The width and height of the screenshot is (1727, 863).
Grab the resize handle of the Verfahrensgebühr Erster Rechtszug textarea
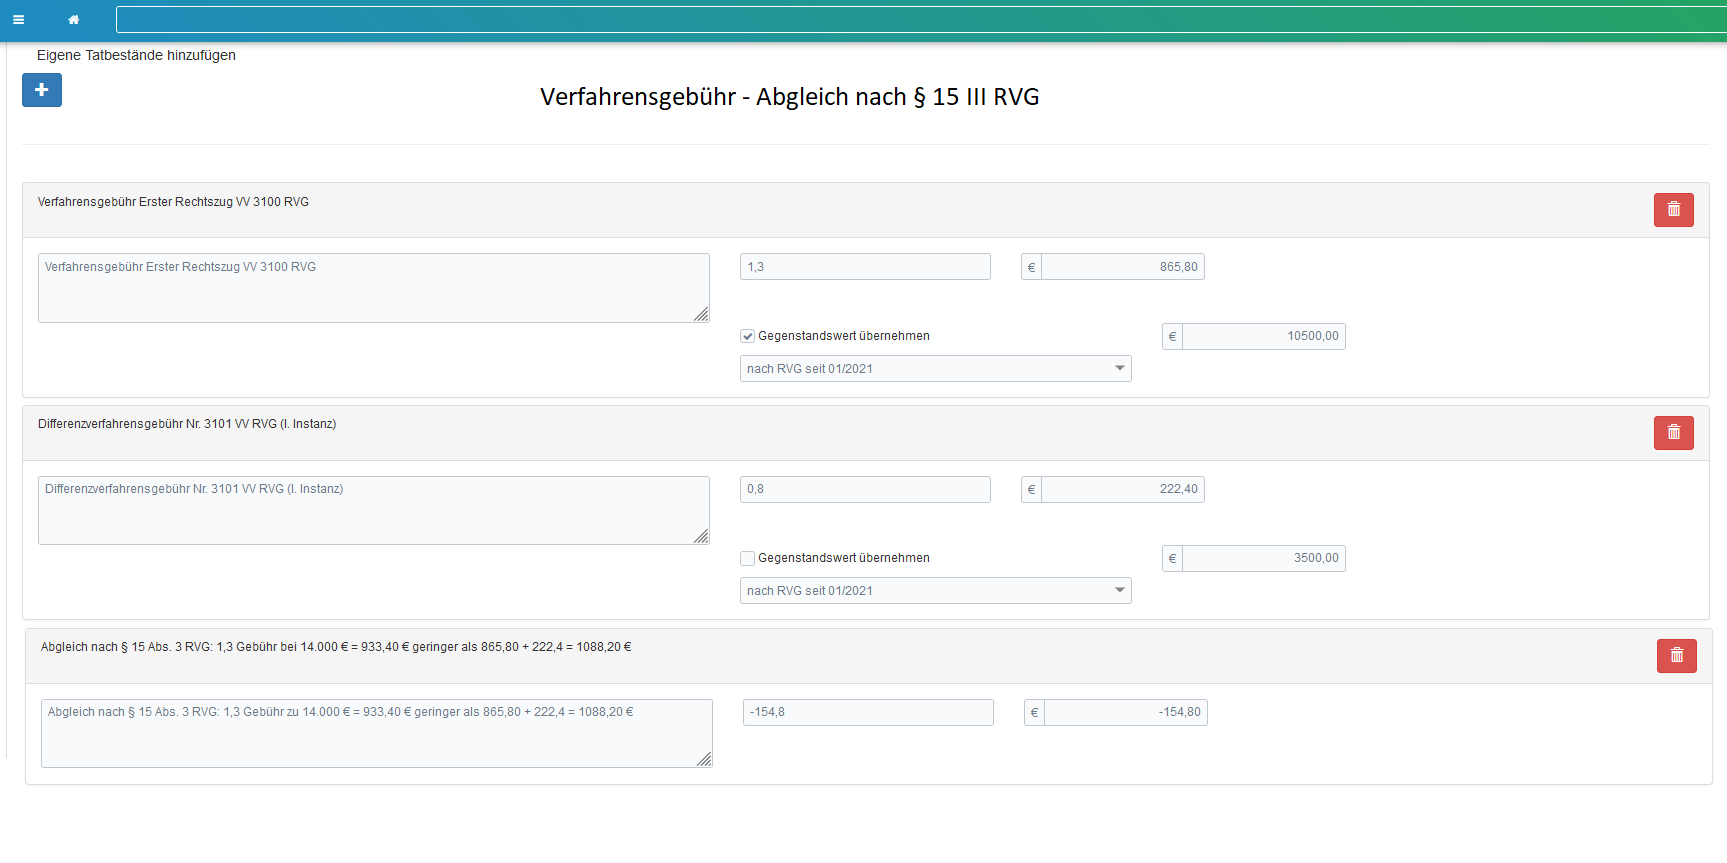pos(701,314)
